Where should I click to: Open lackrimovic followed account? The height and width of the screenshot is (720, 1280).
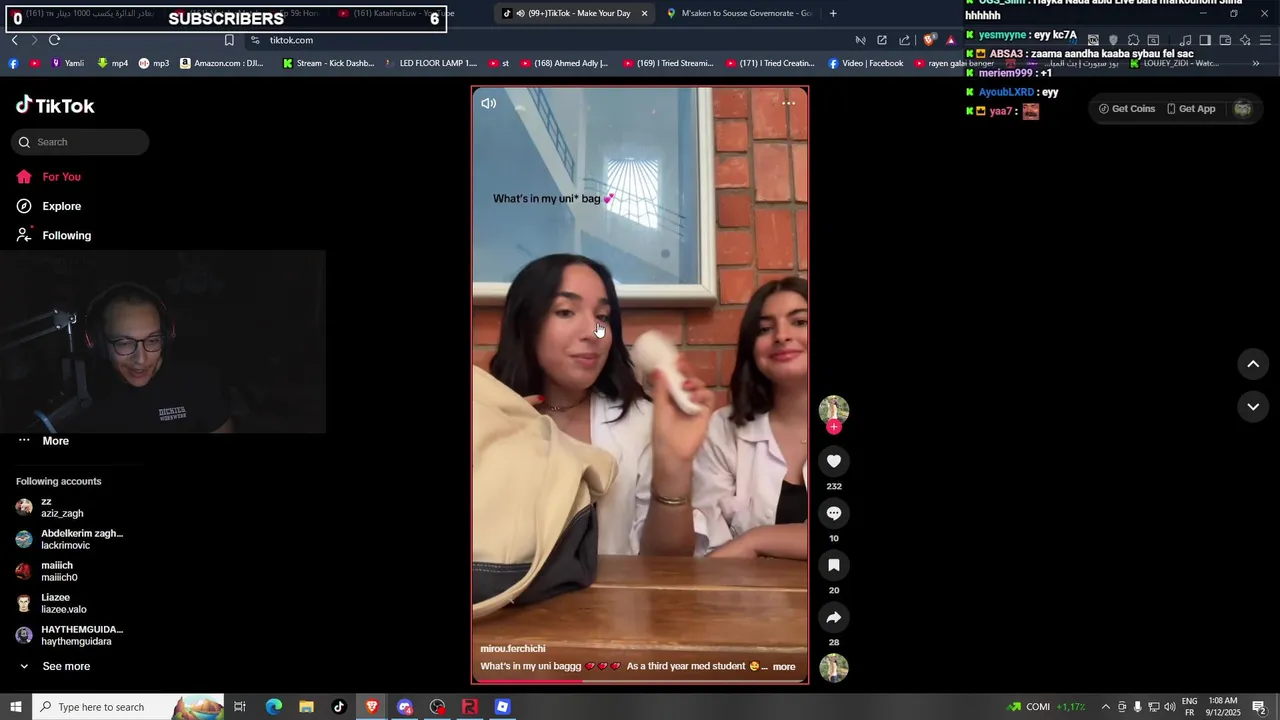[x=69, y=539]
